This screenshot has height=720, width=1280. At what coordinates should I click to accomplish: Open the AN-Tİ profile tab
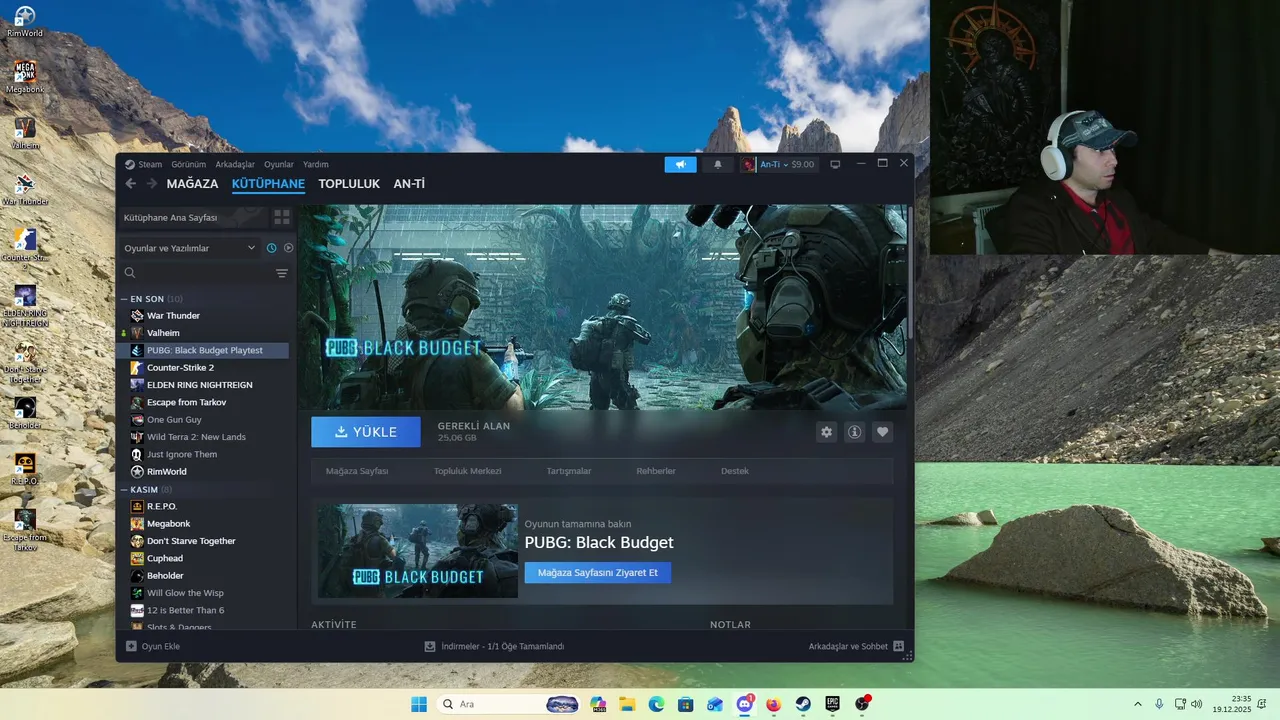[409, 184]
